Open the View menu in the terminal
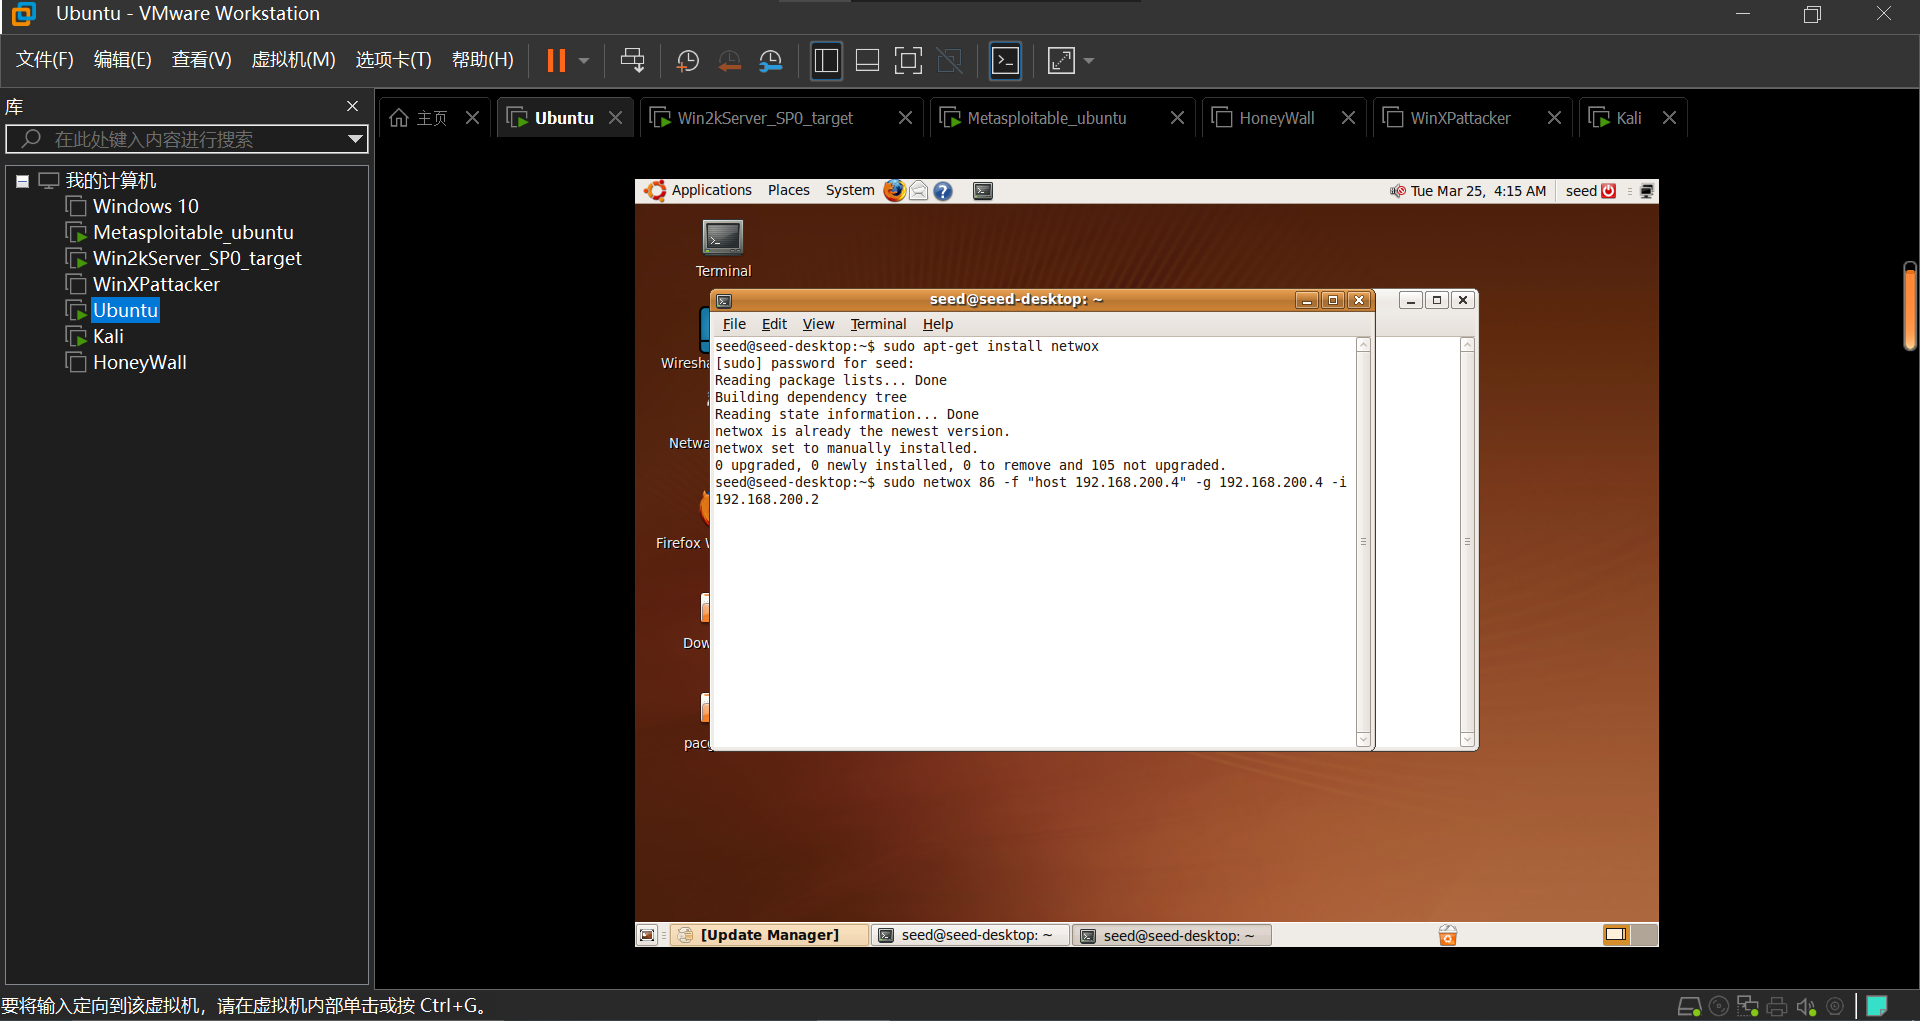The width and height of the screenshot is (1920, 1021). 818,324
